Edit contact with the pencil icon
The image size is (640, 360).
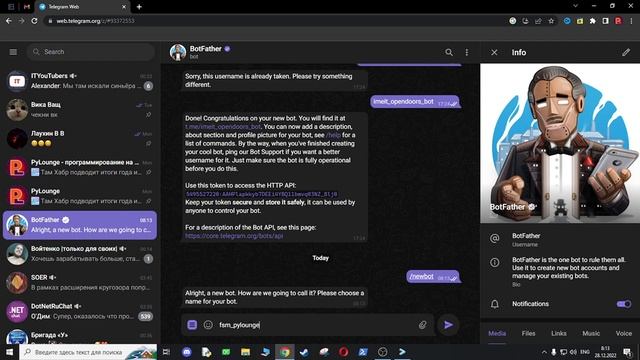626,52
